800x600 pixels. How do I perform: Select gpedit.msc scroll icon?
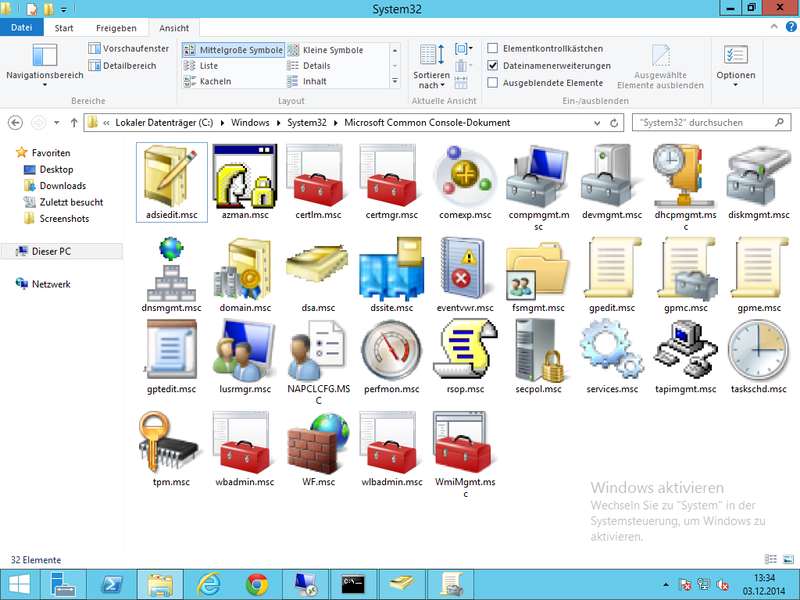612,268
